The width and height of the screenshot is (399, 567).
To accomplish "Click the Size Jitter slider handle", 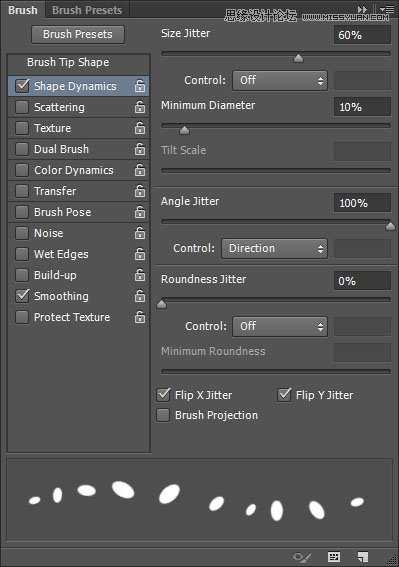I will point(298,58).
